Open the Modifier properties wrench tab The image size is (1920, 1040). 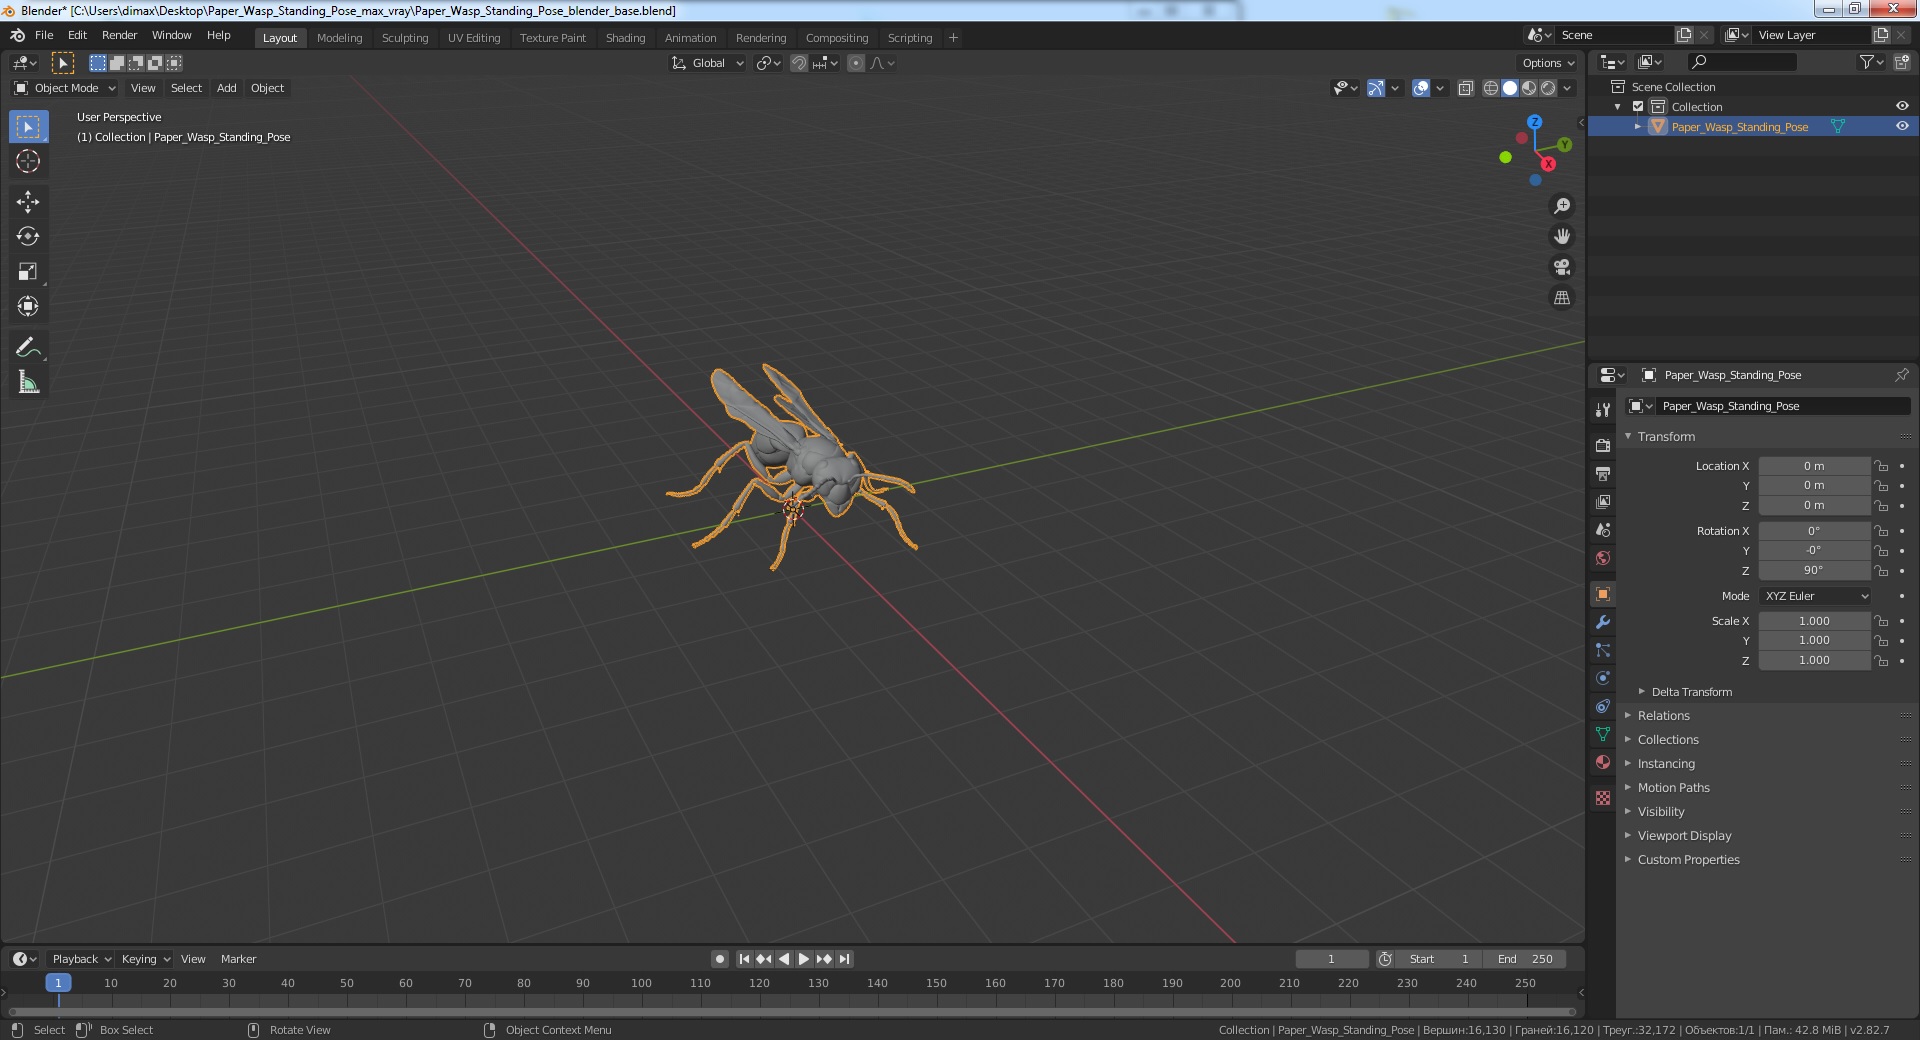pos(1603,622)
